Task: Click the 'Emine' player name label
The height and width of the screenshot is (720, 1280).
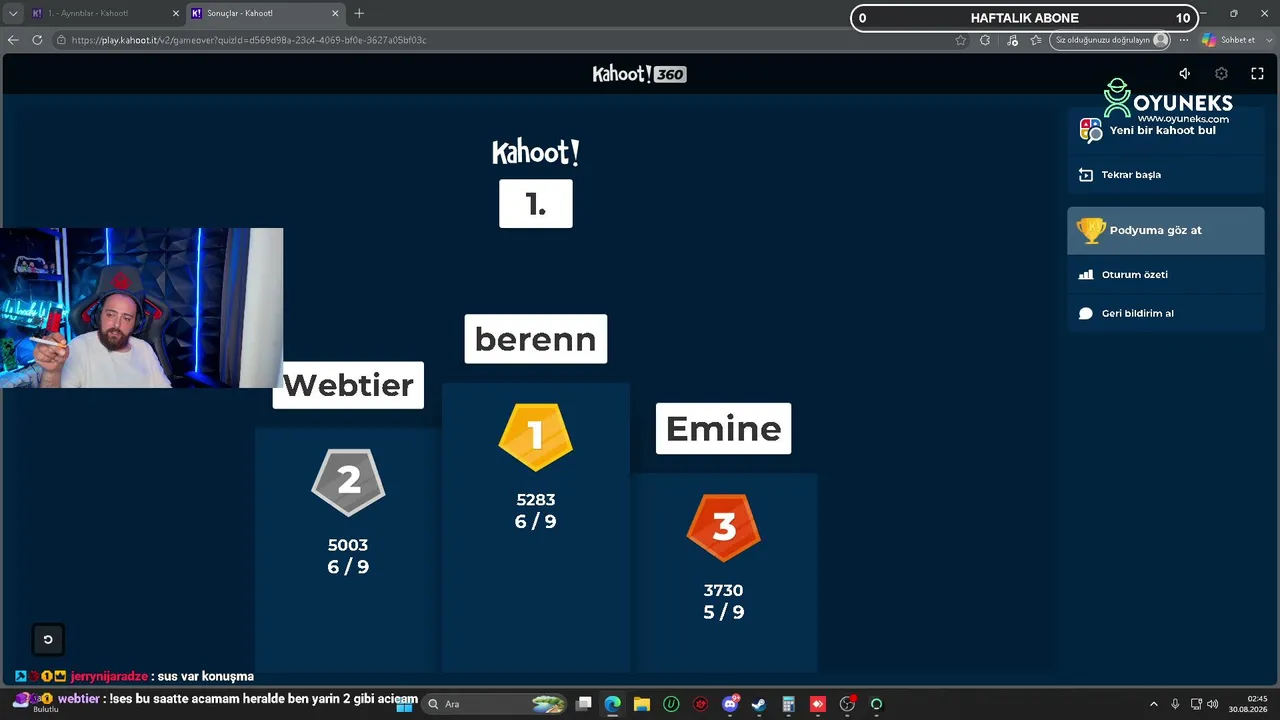Action: coord(724,429)
